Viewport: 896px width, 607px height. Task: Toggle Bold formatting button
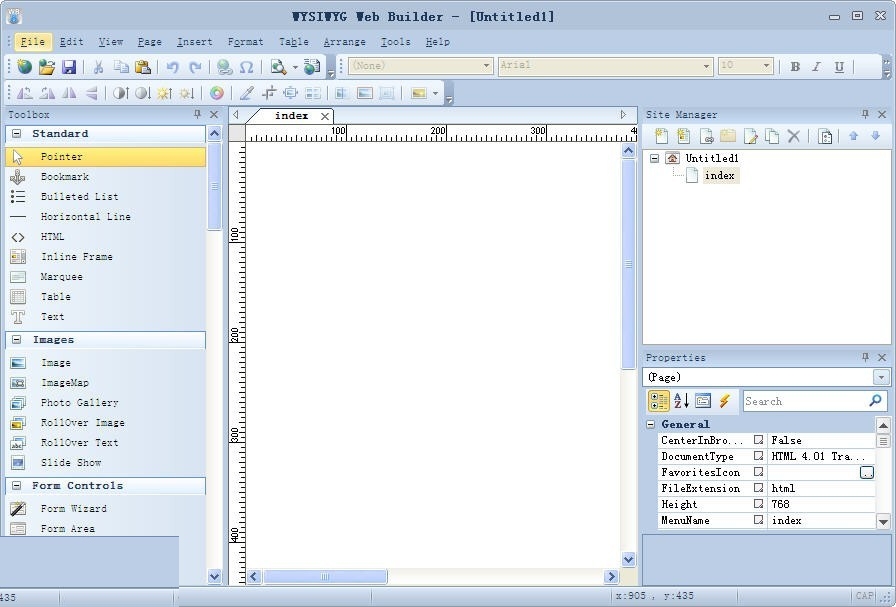tap(795, 66)
